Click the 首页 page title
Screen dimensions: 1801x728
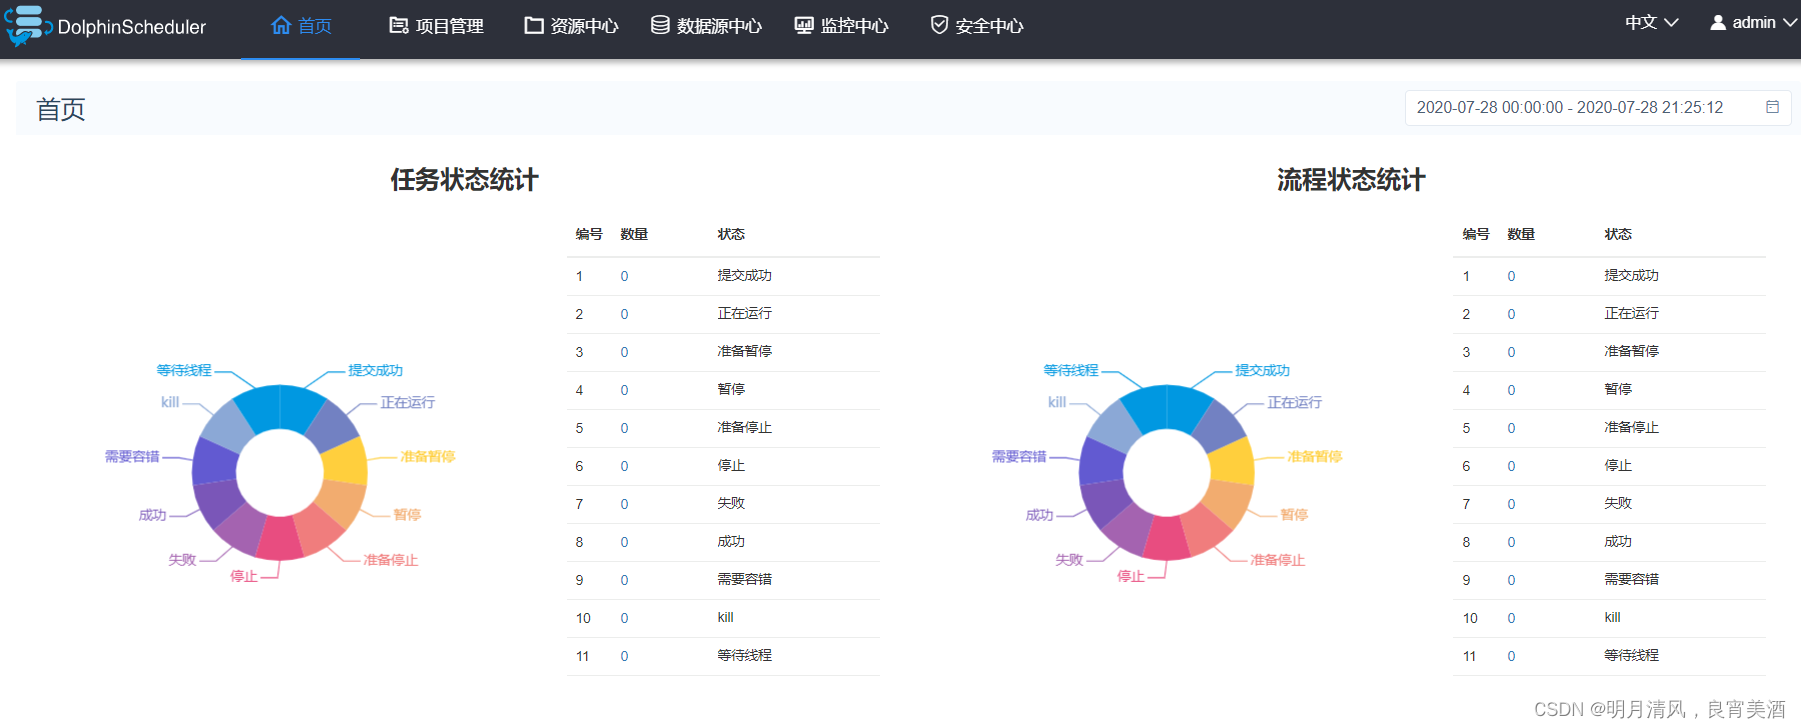pyautogui.click(x=61, y=109)
